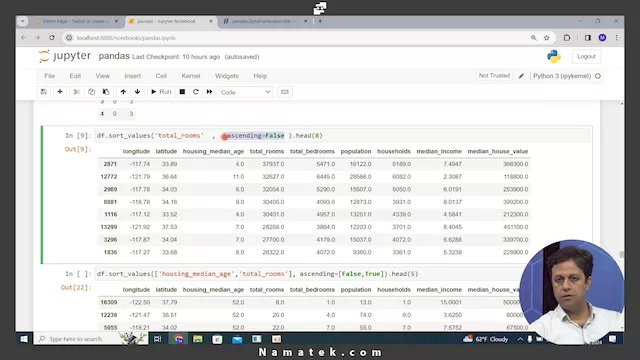Open the cell type Code dropdown
Image resolution: width=640 pixels, height=360 pixels.
[x=246, y=92]
